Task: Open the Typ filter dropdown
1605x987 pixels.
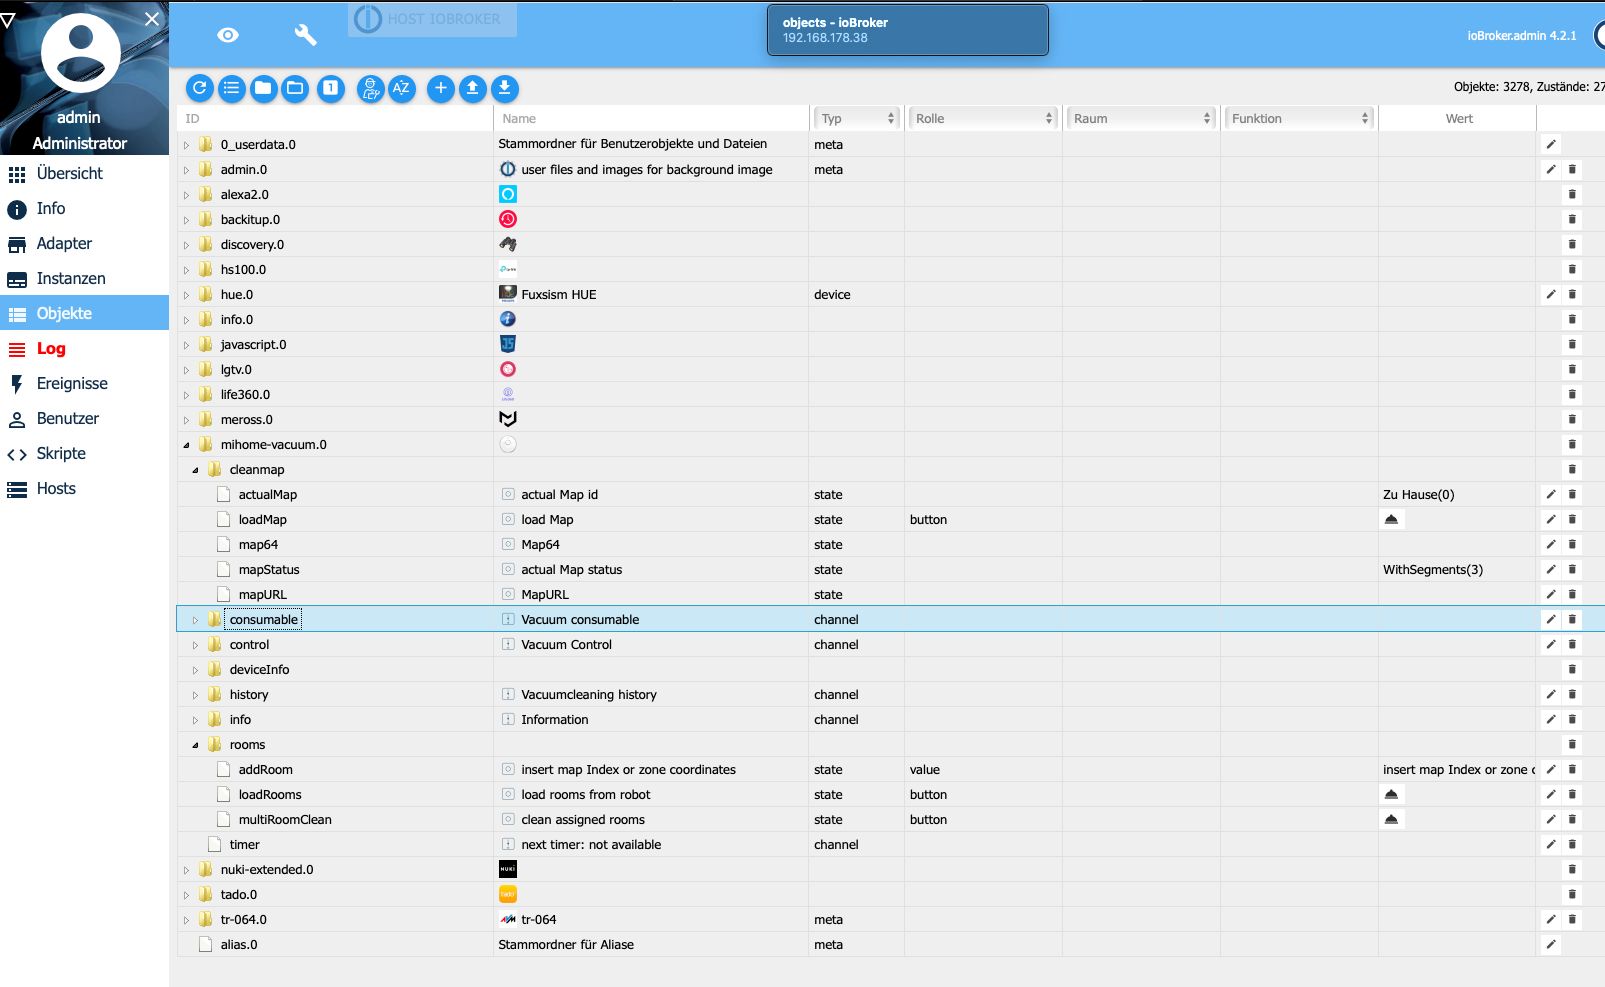Action: pyautogui.click(x=857, y=118)
